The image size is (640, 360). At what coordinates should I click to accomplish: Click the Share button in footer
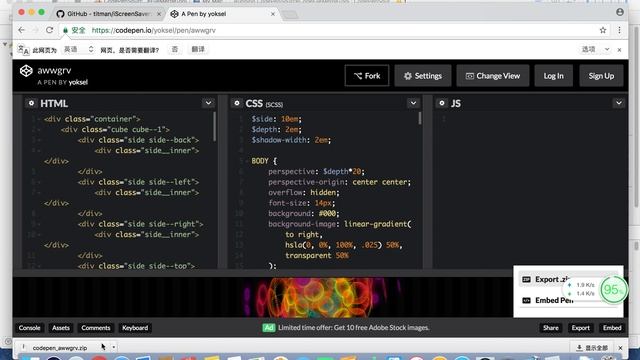[551, 328]
